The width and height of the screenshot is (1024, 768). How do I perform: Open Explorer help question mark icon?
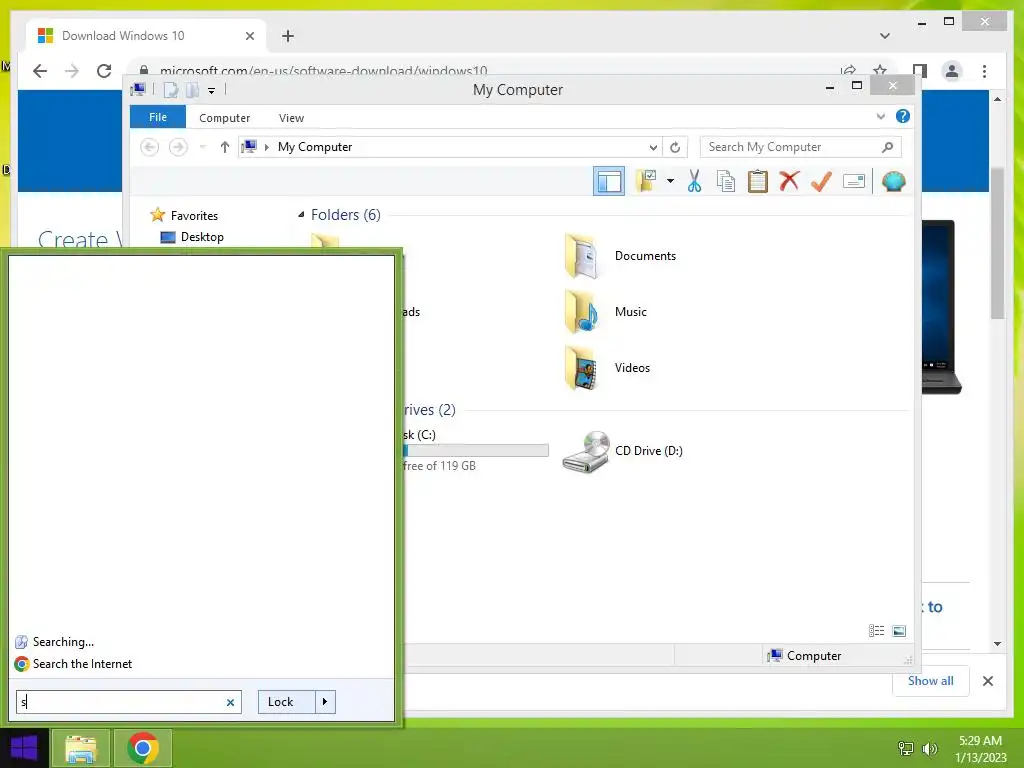point(903,116)
